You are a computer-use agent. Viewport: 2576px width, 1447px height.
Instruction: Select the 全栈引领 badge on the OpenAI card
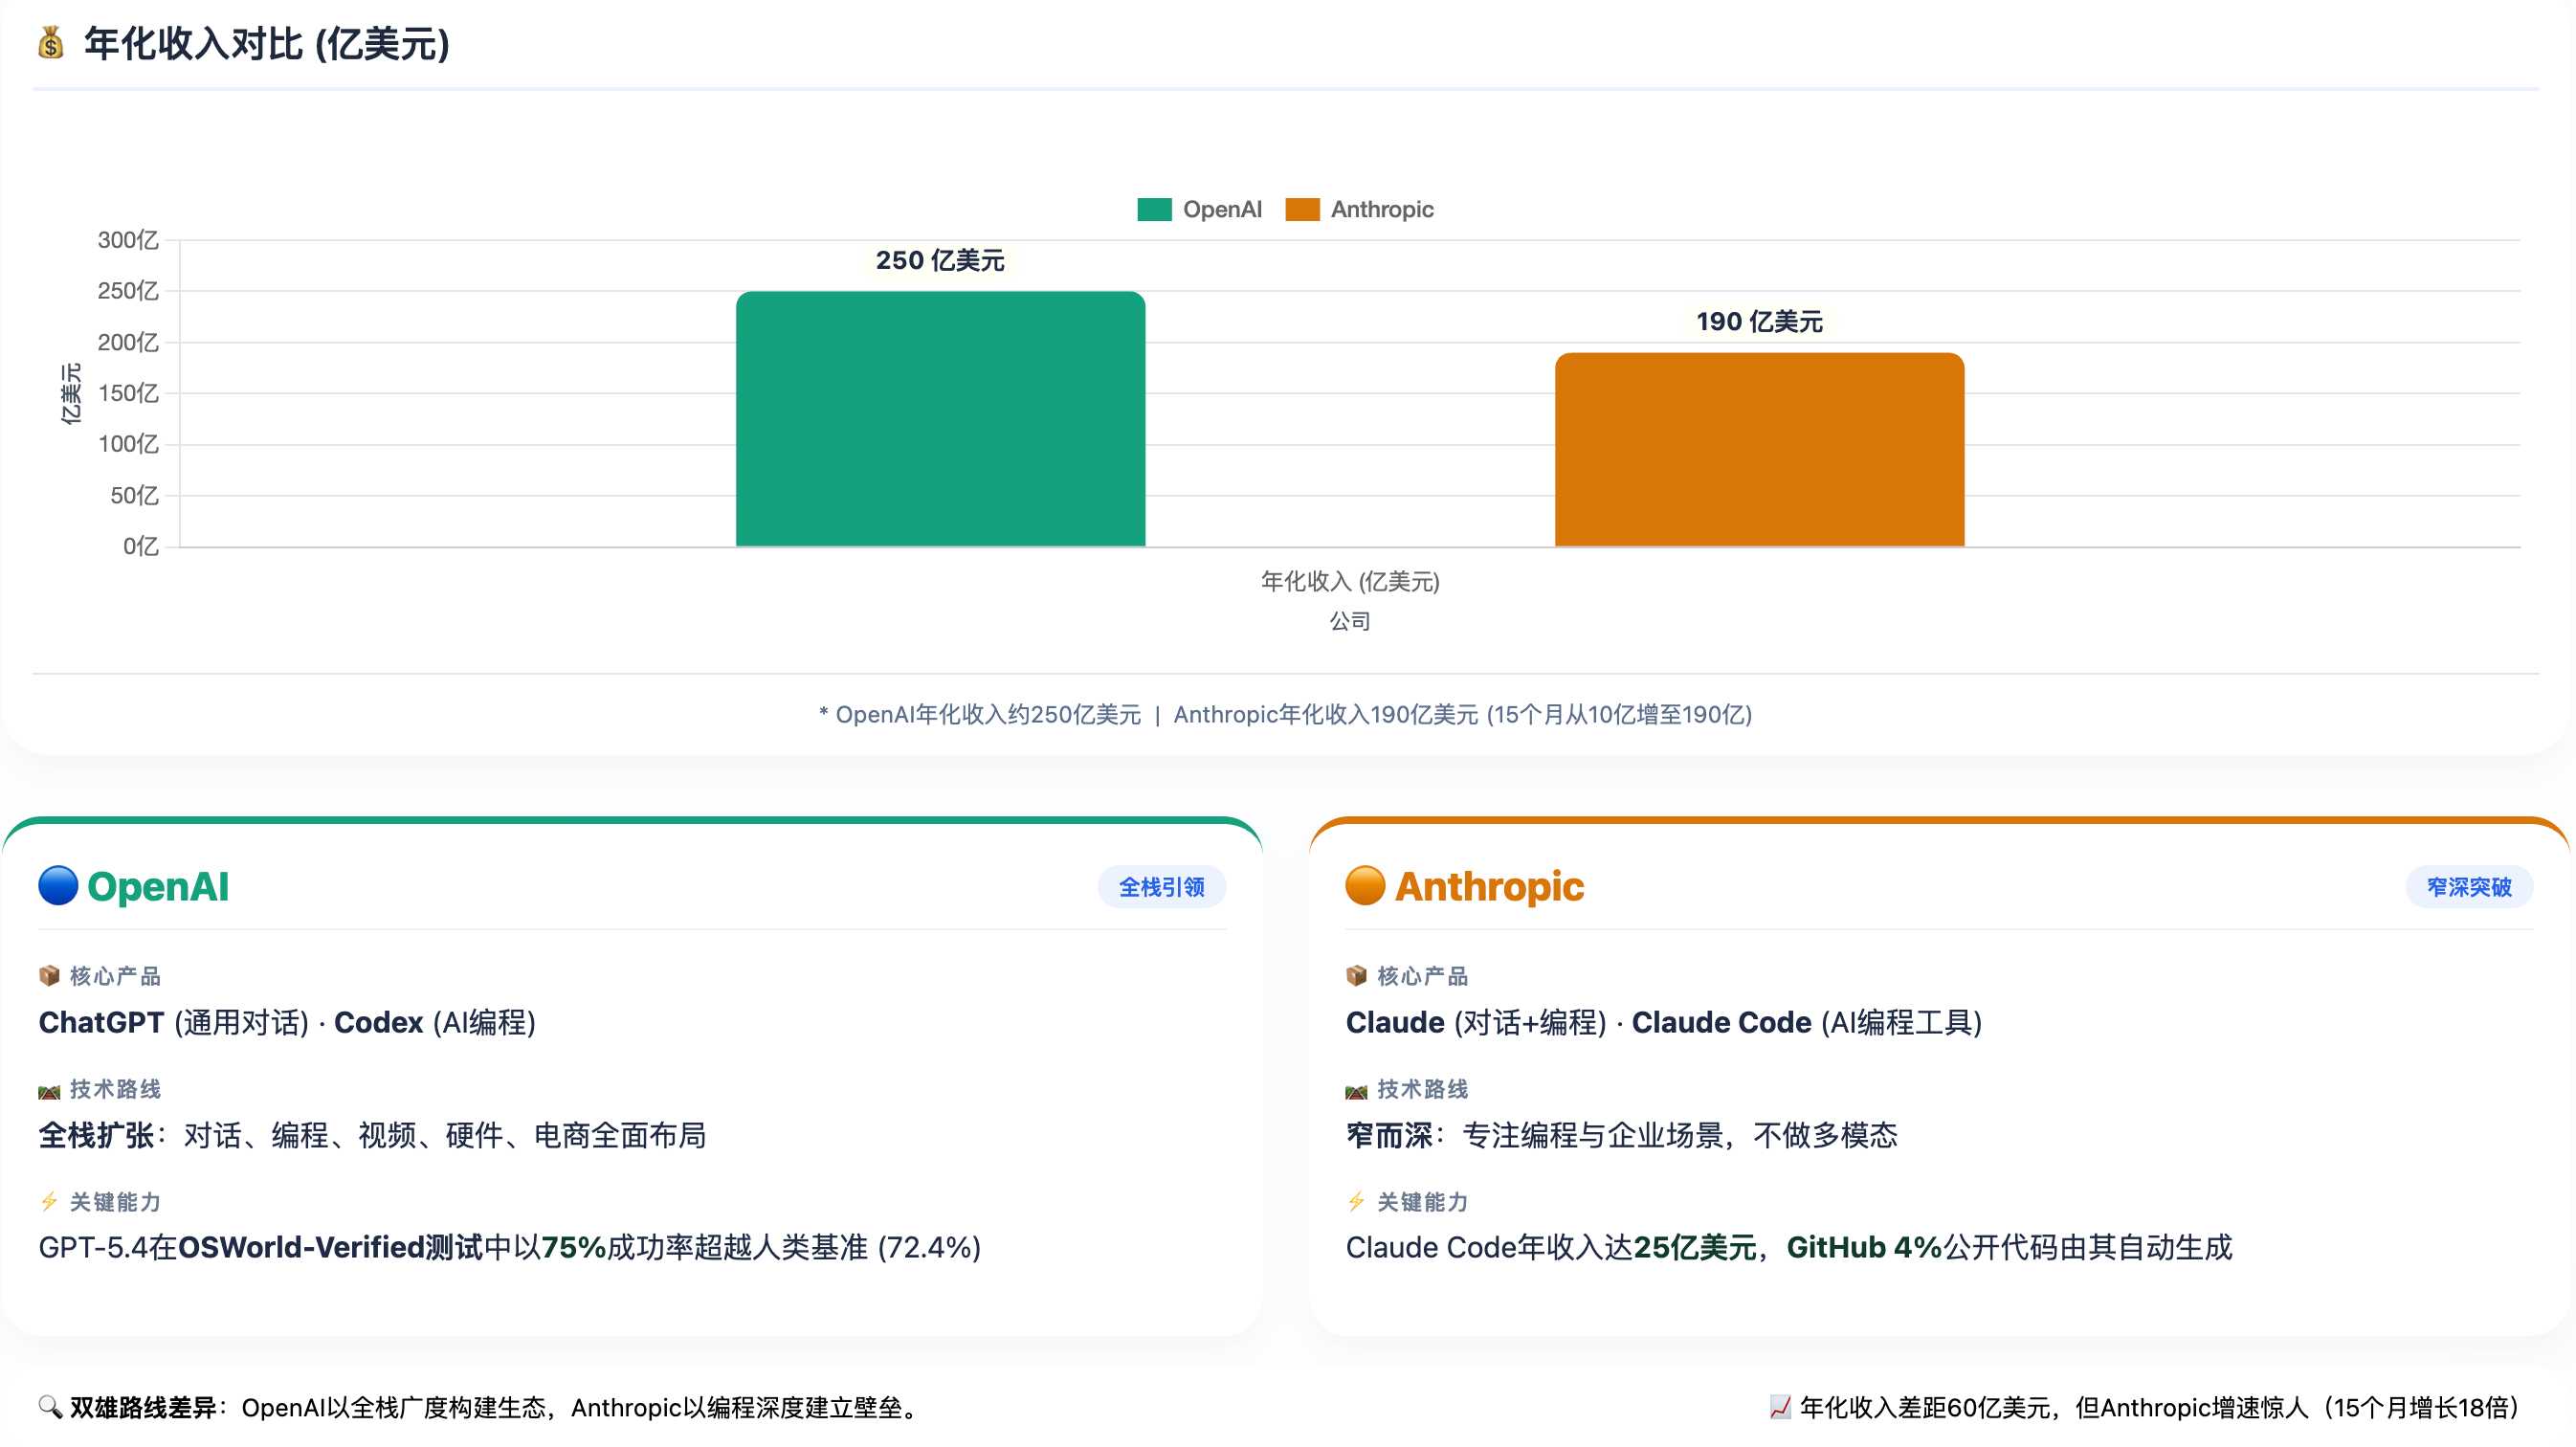click(1161, 886)
